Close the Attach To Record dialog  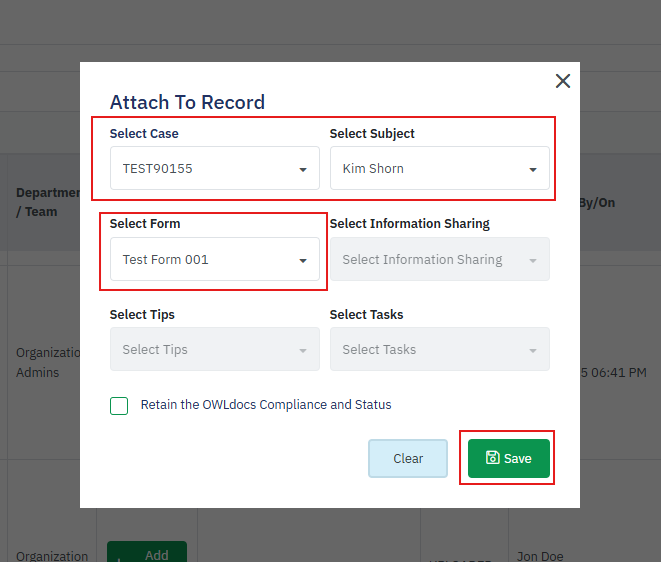click(x=563, y=81)
